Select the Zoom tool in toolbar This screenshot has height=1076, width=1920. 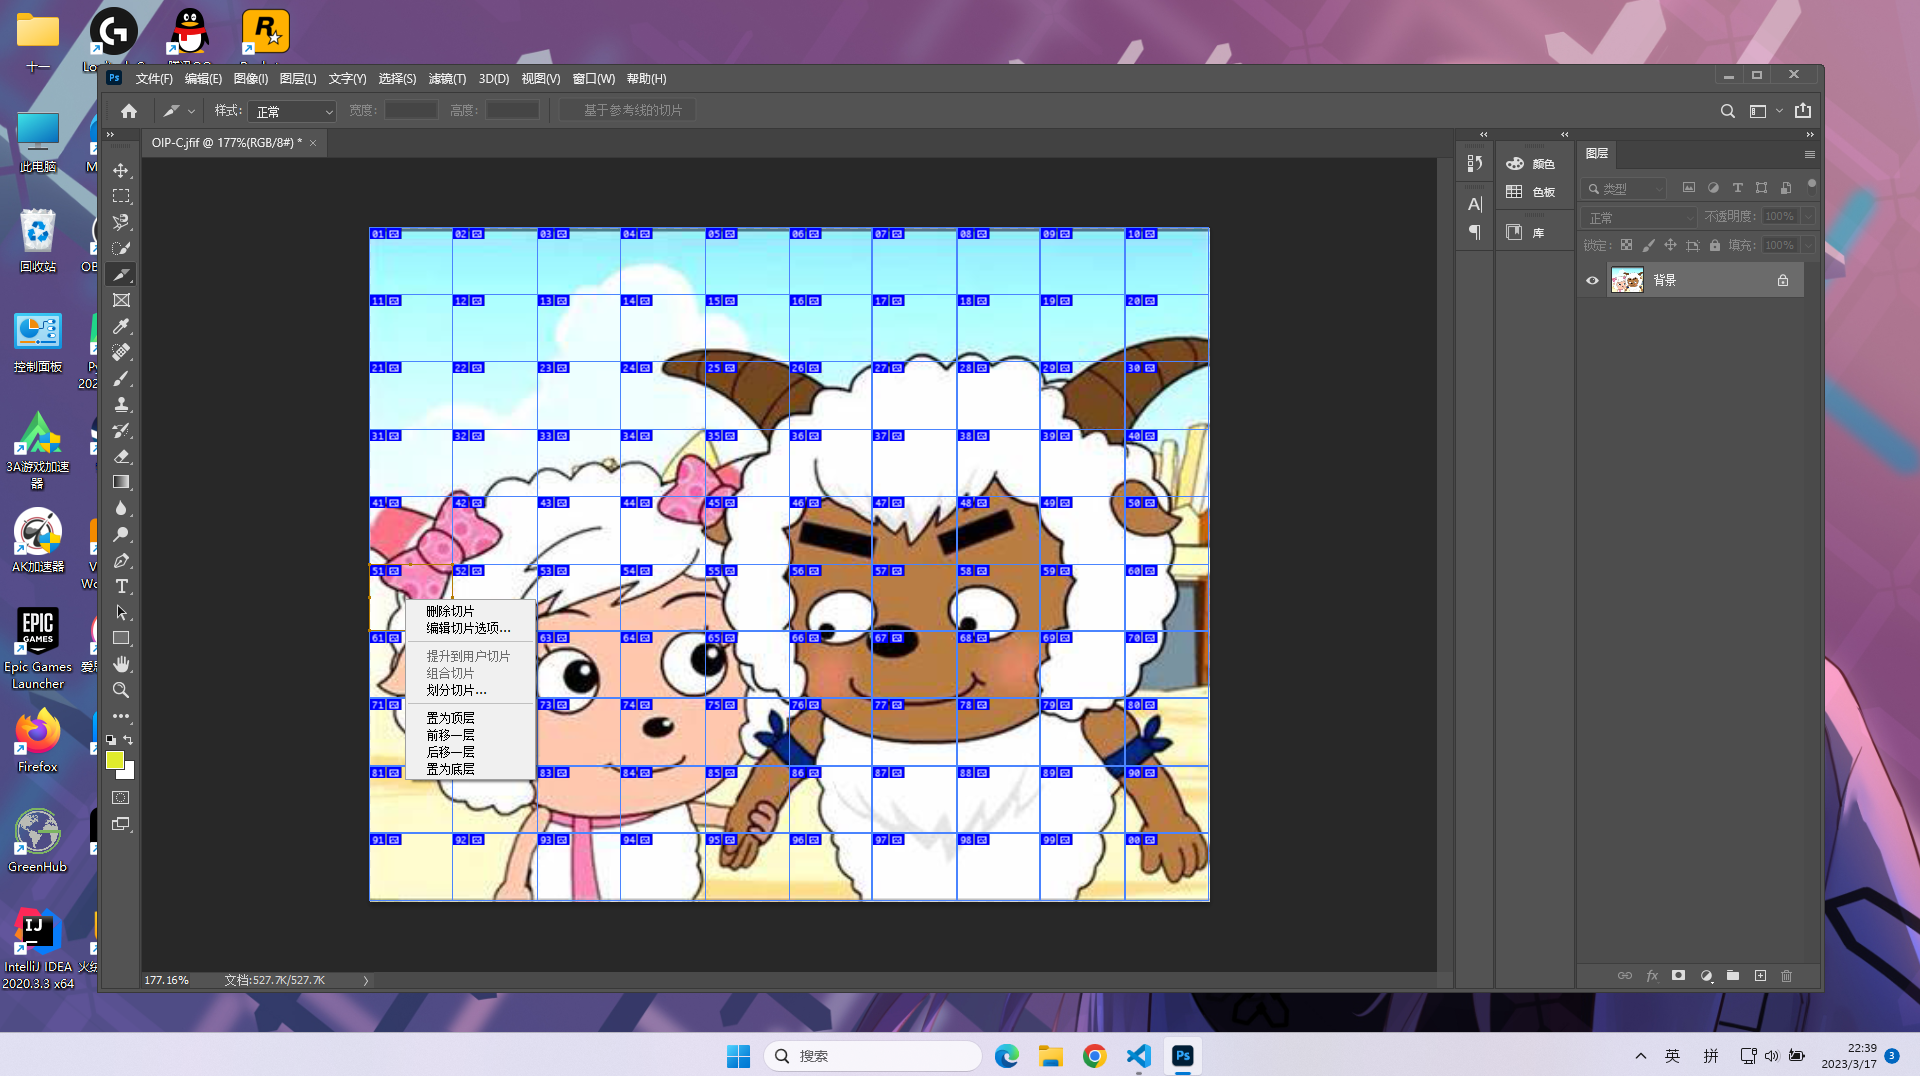click(x=121, y=690)
